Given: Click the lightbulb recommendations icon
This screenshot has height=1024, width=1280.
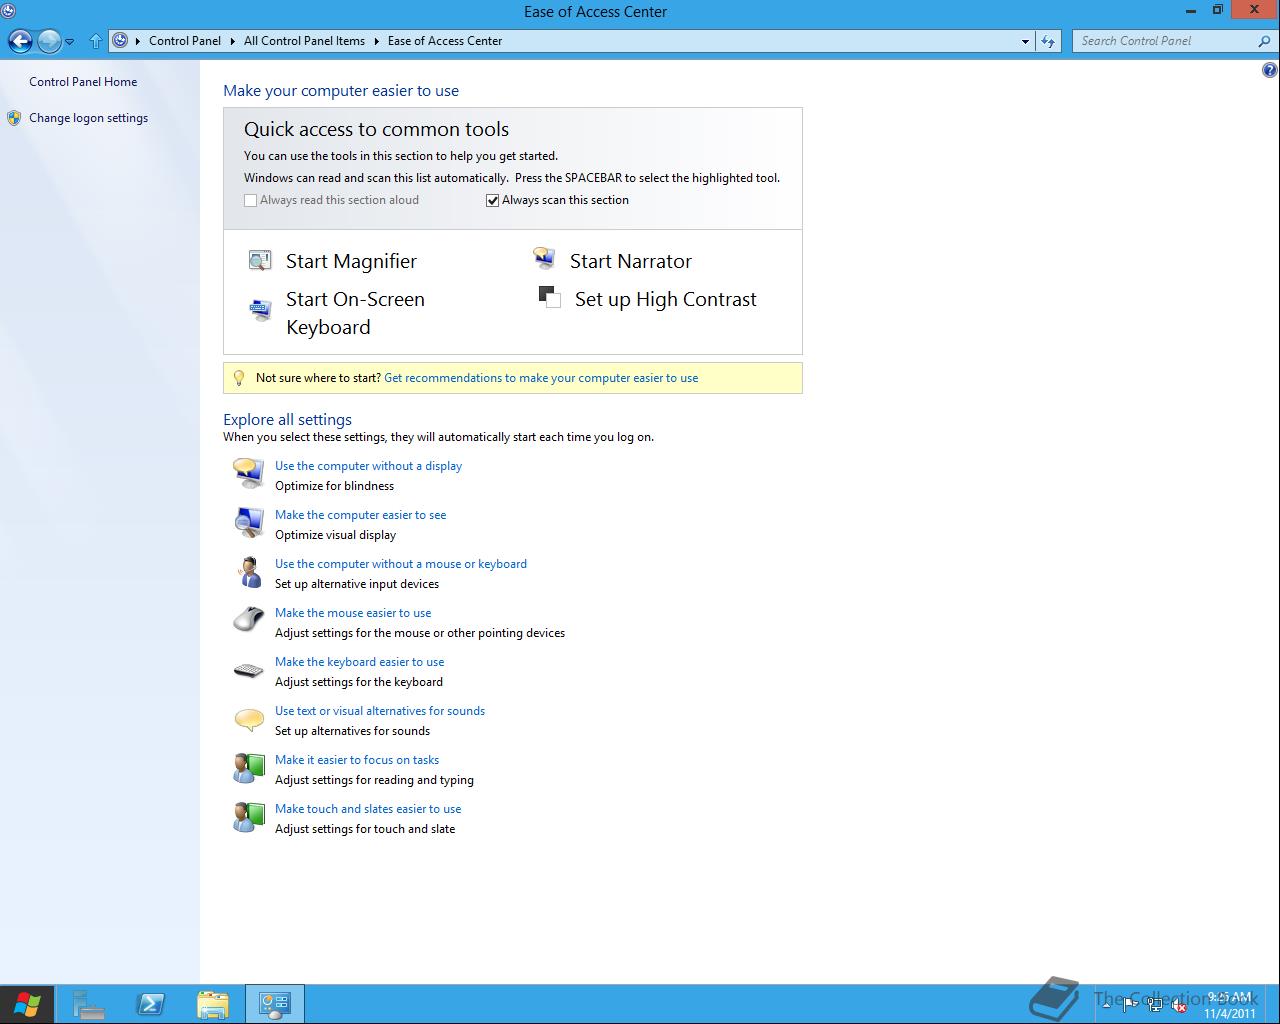Looking at the screenshot, I should 238,378.
